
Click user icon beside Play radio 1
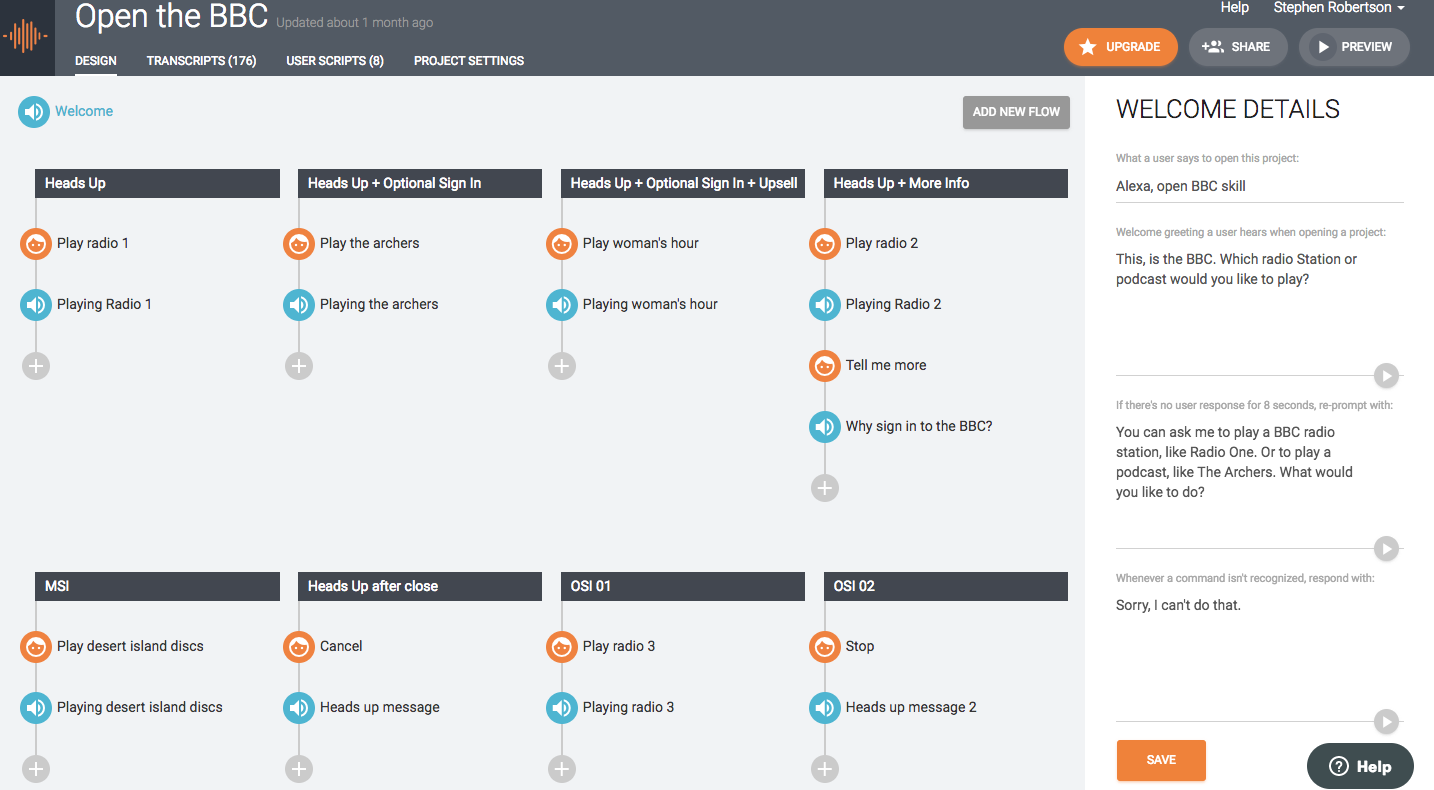pos(36,243)
